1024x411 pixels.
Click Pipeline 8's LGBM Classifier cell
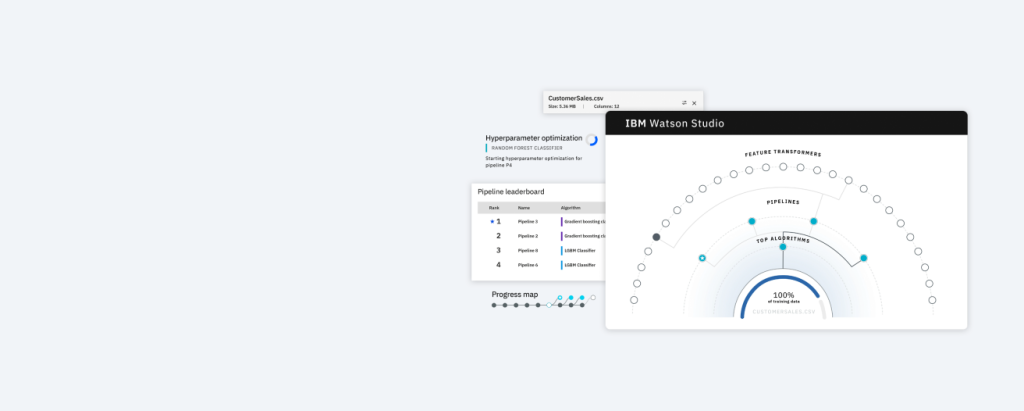tap(579, 250)
